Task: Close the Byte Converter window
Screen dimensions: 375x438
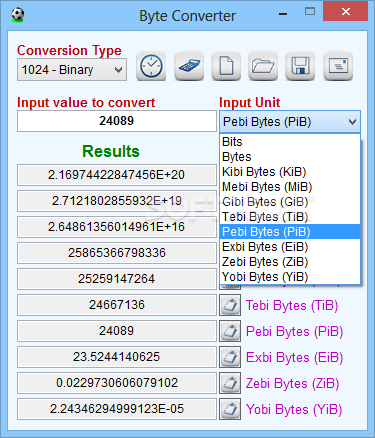Action: click(x=346, y=12)
